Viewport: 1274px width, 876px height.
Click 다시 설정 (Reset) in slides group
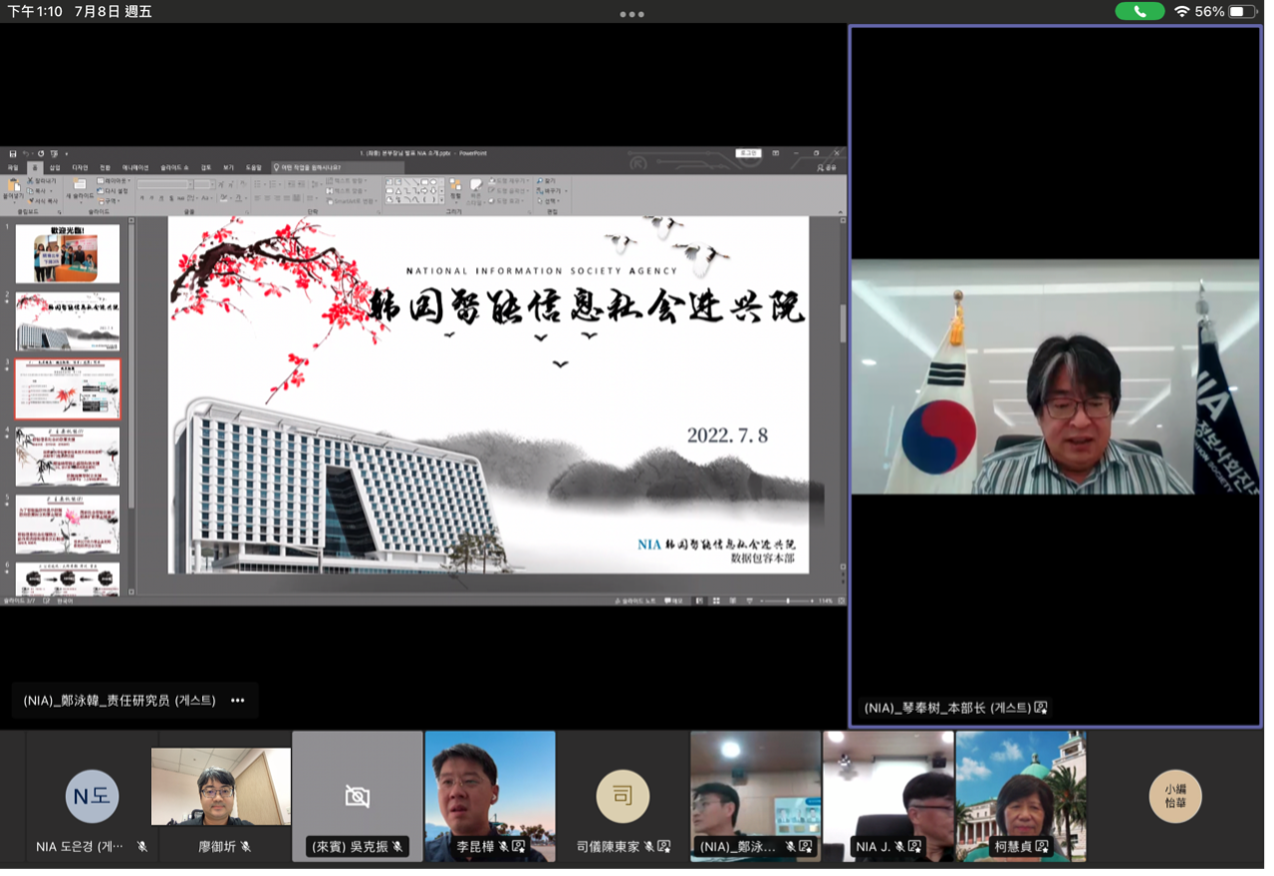coord(112,191)
